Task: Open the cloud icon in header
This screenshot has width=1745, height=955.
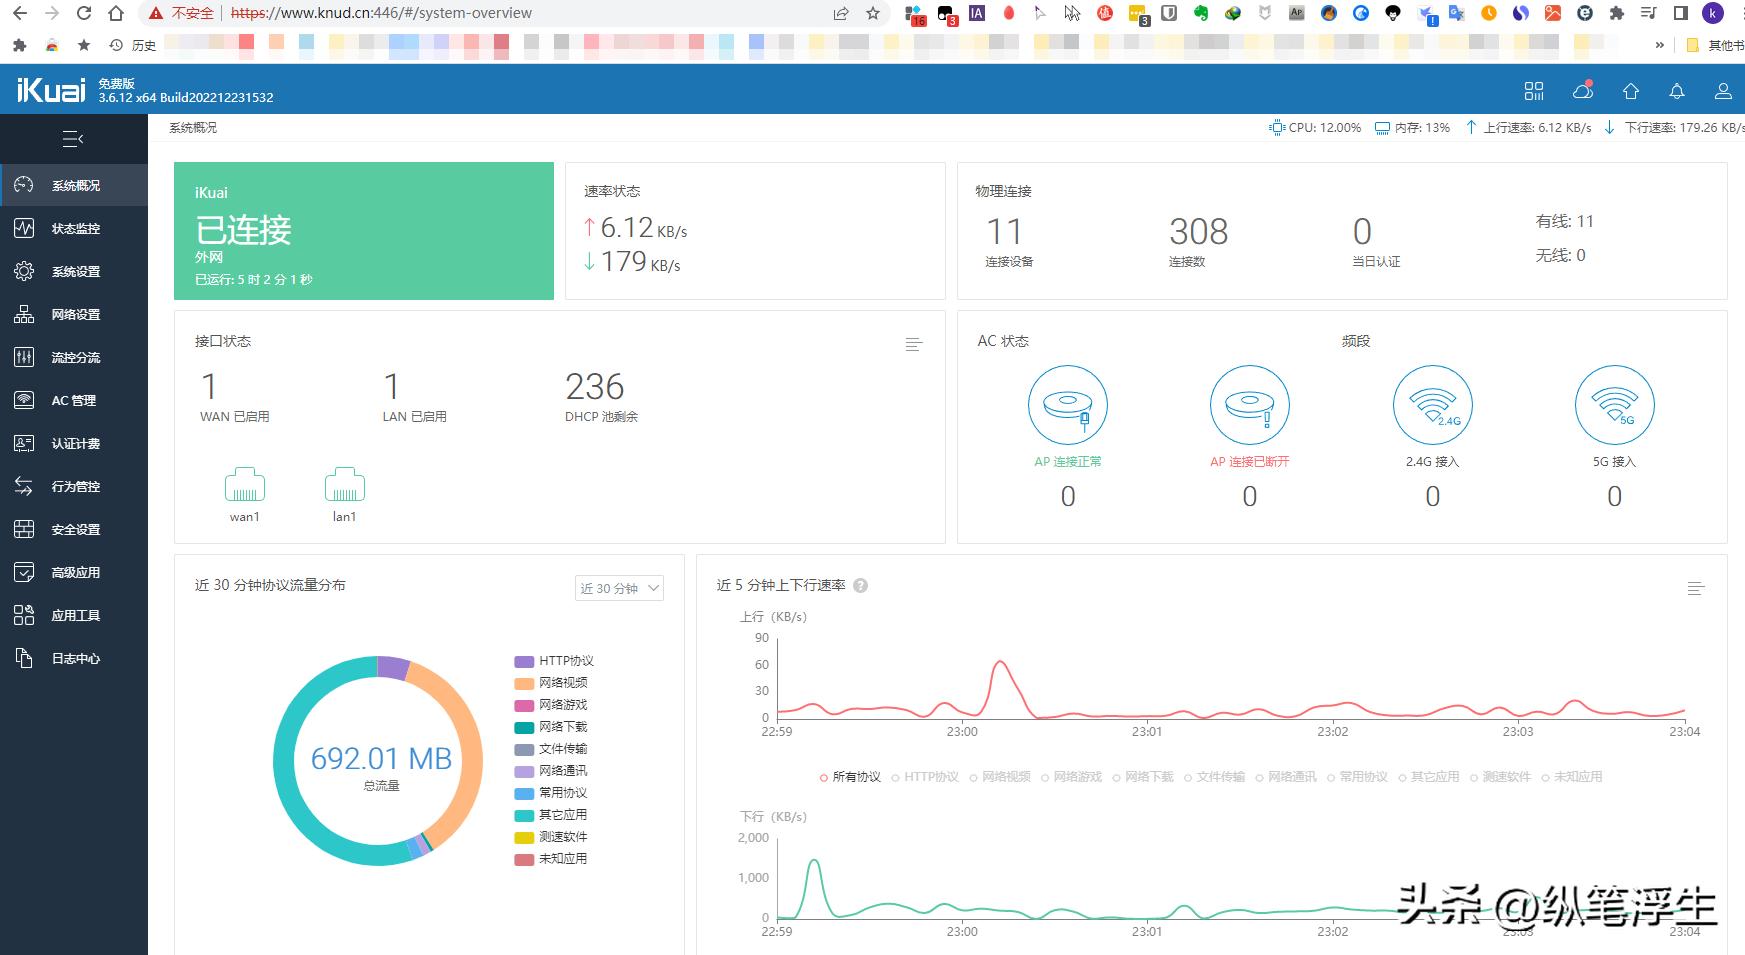Action: click(x=1583, y=91)
